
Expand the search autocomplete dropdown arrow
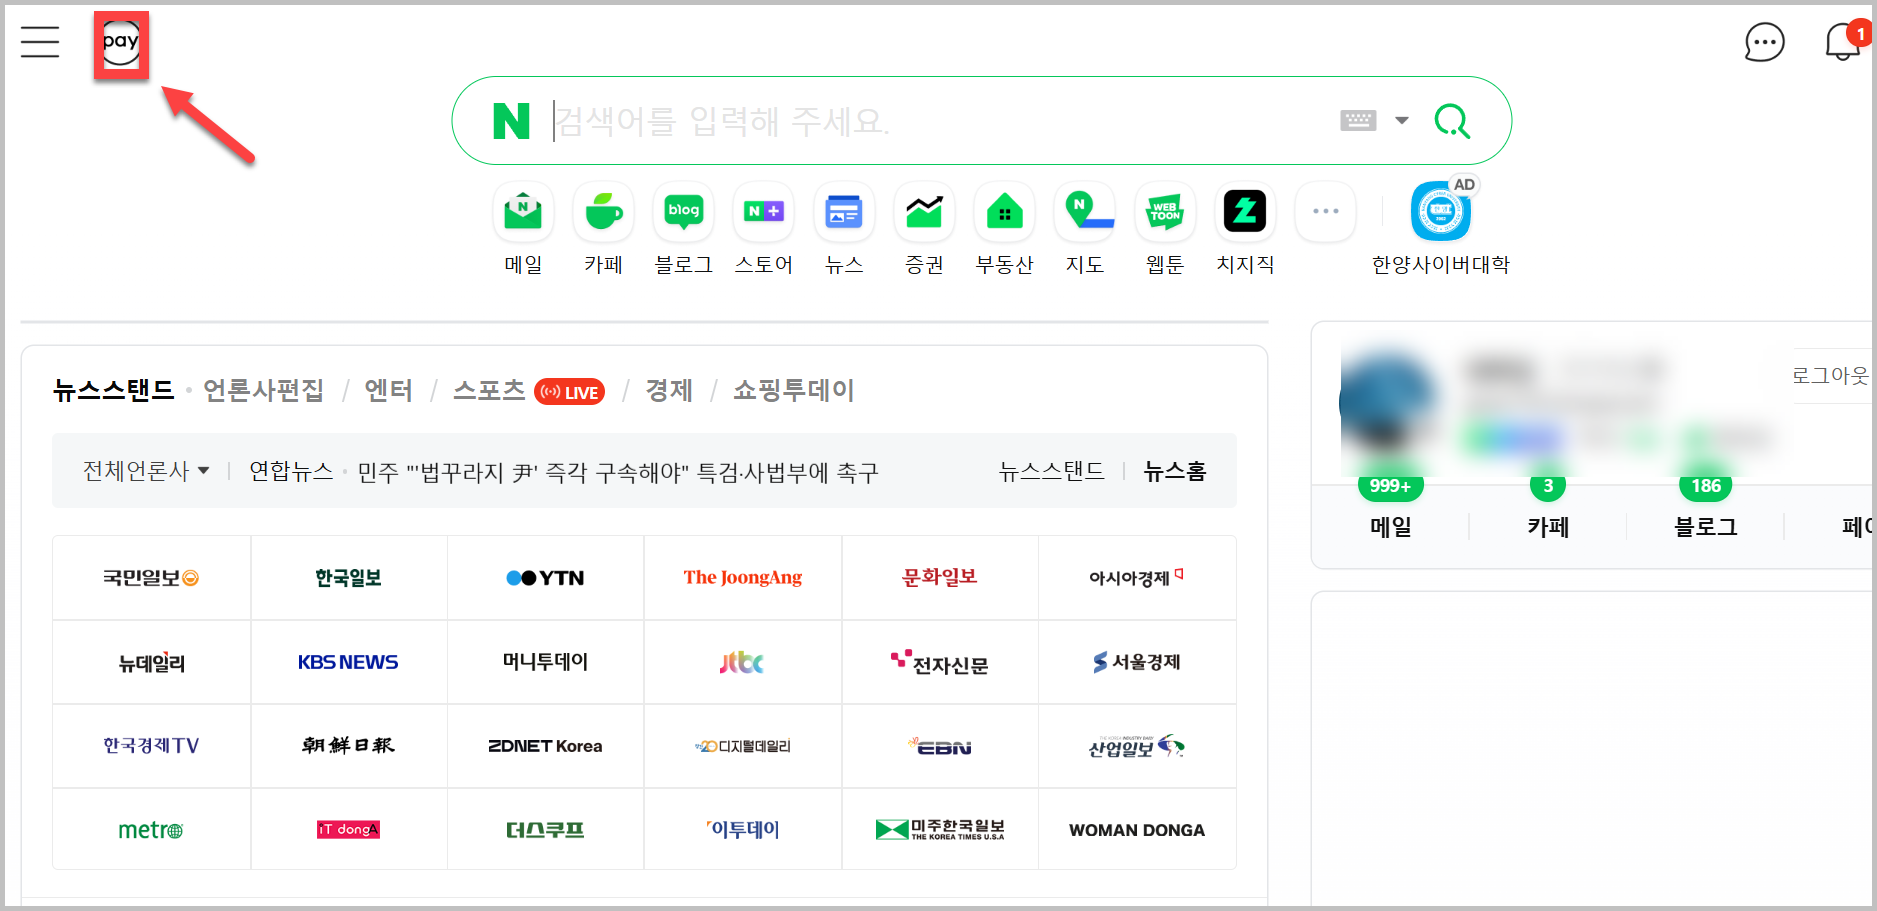(1402, 121)
